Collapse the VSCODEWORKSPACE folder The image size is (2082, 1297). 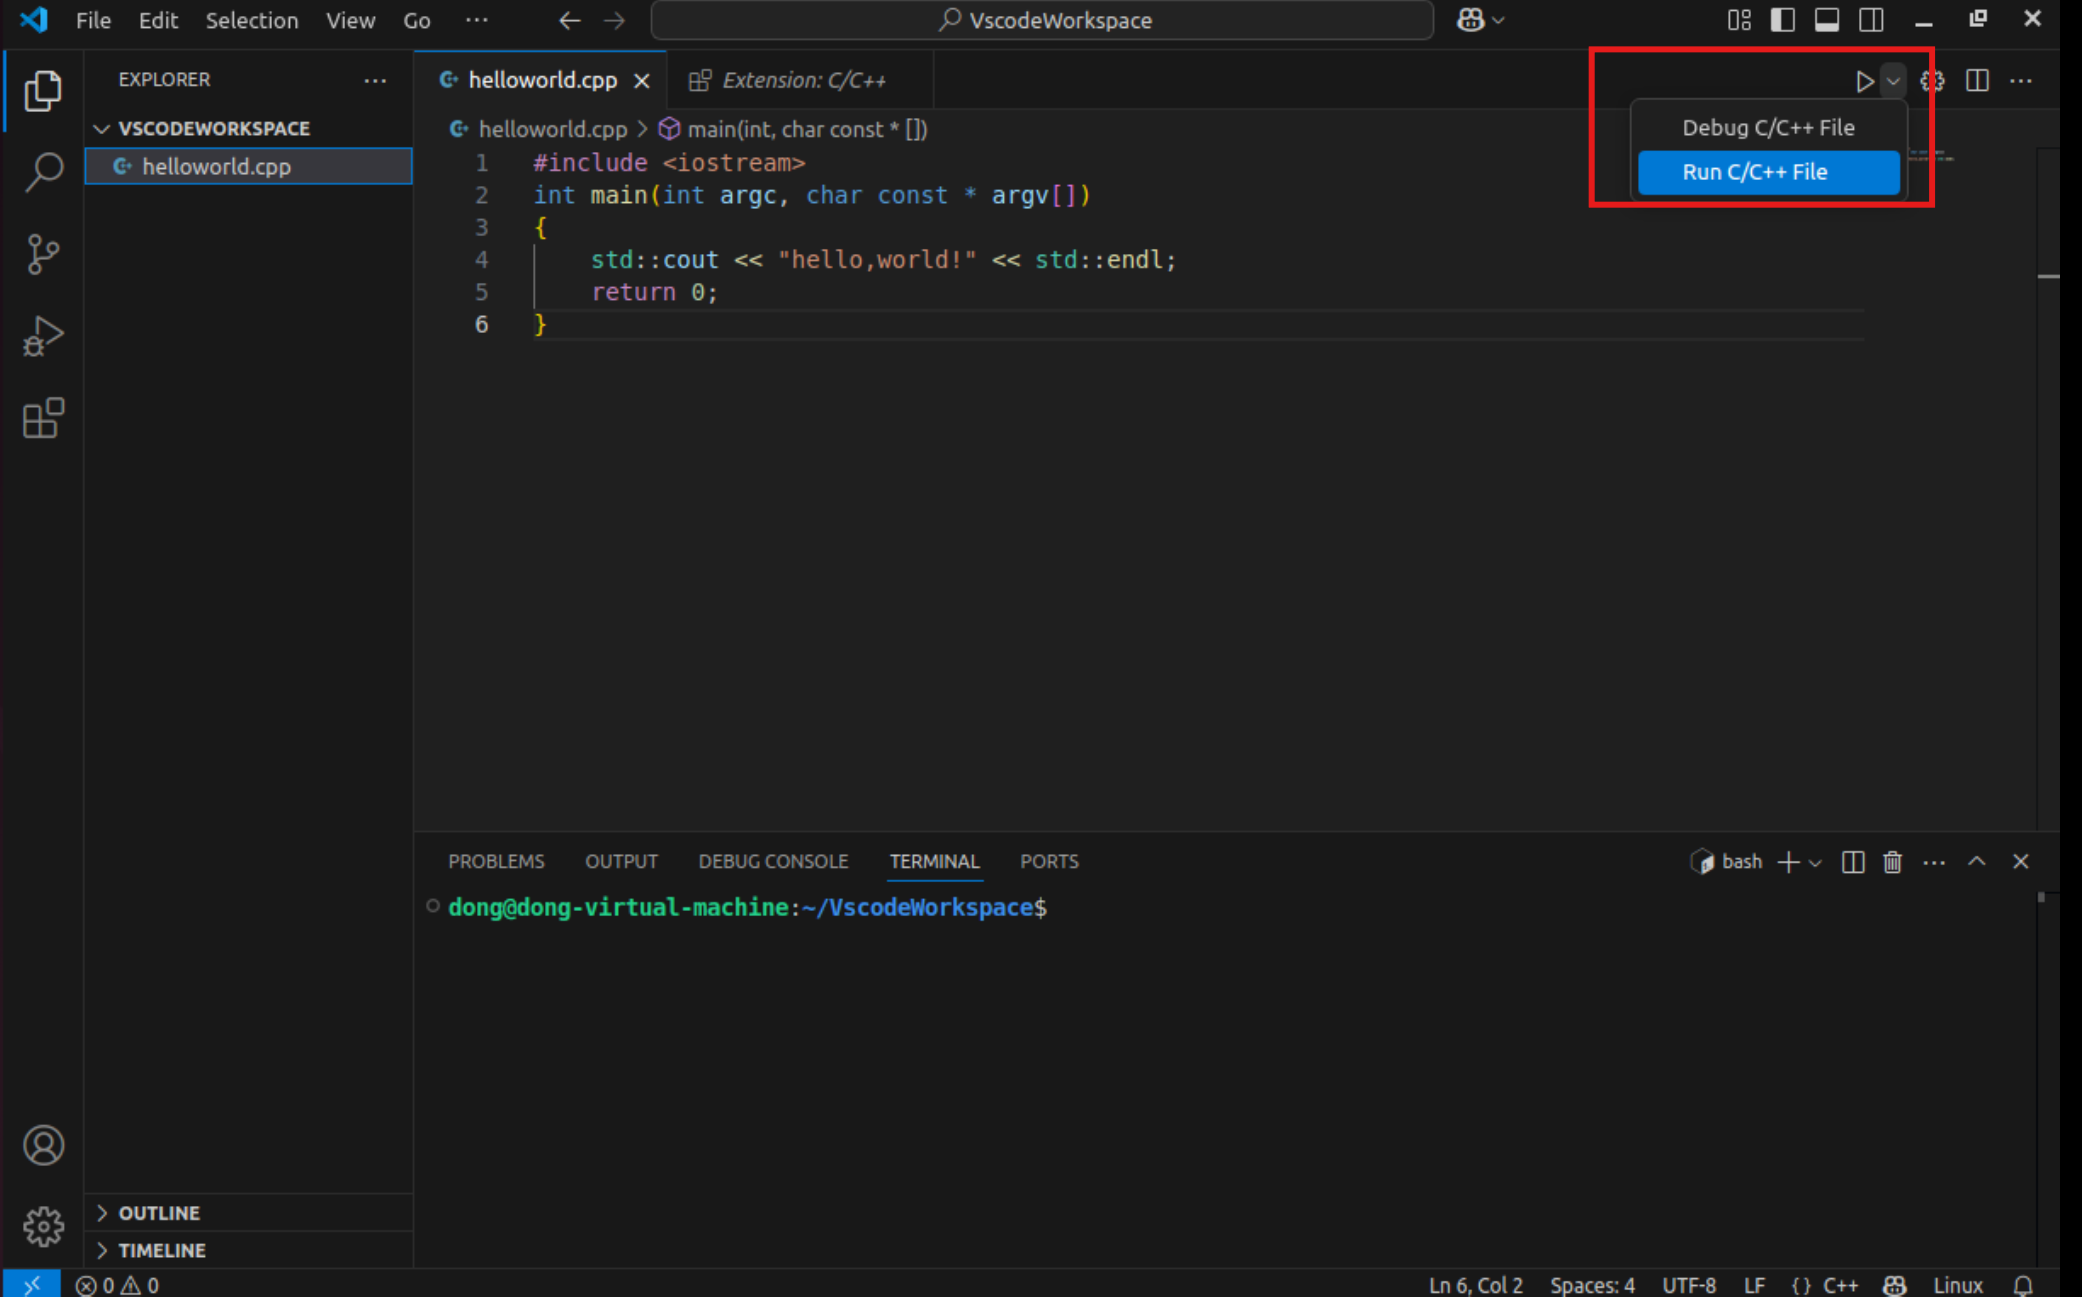pos(102,128)
